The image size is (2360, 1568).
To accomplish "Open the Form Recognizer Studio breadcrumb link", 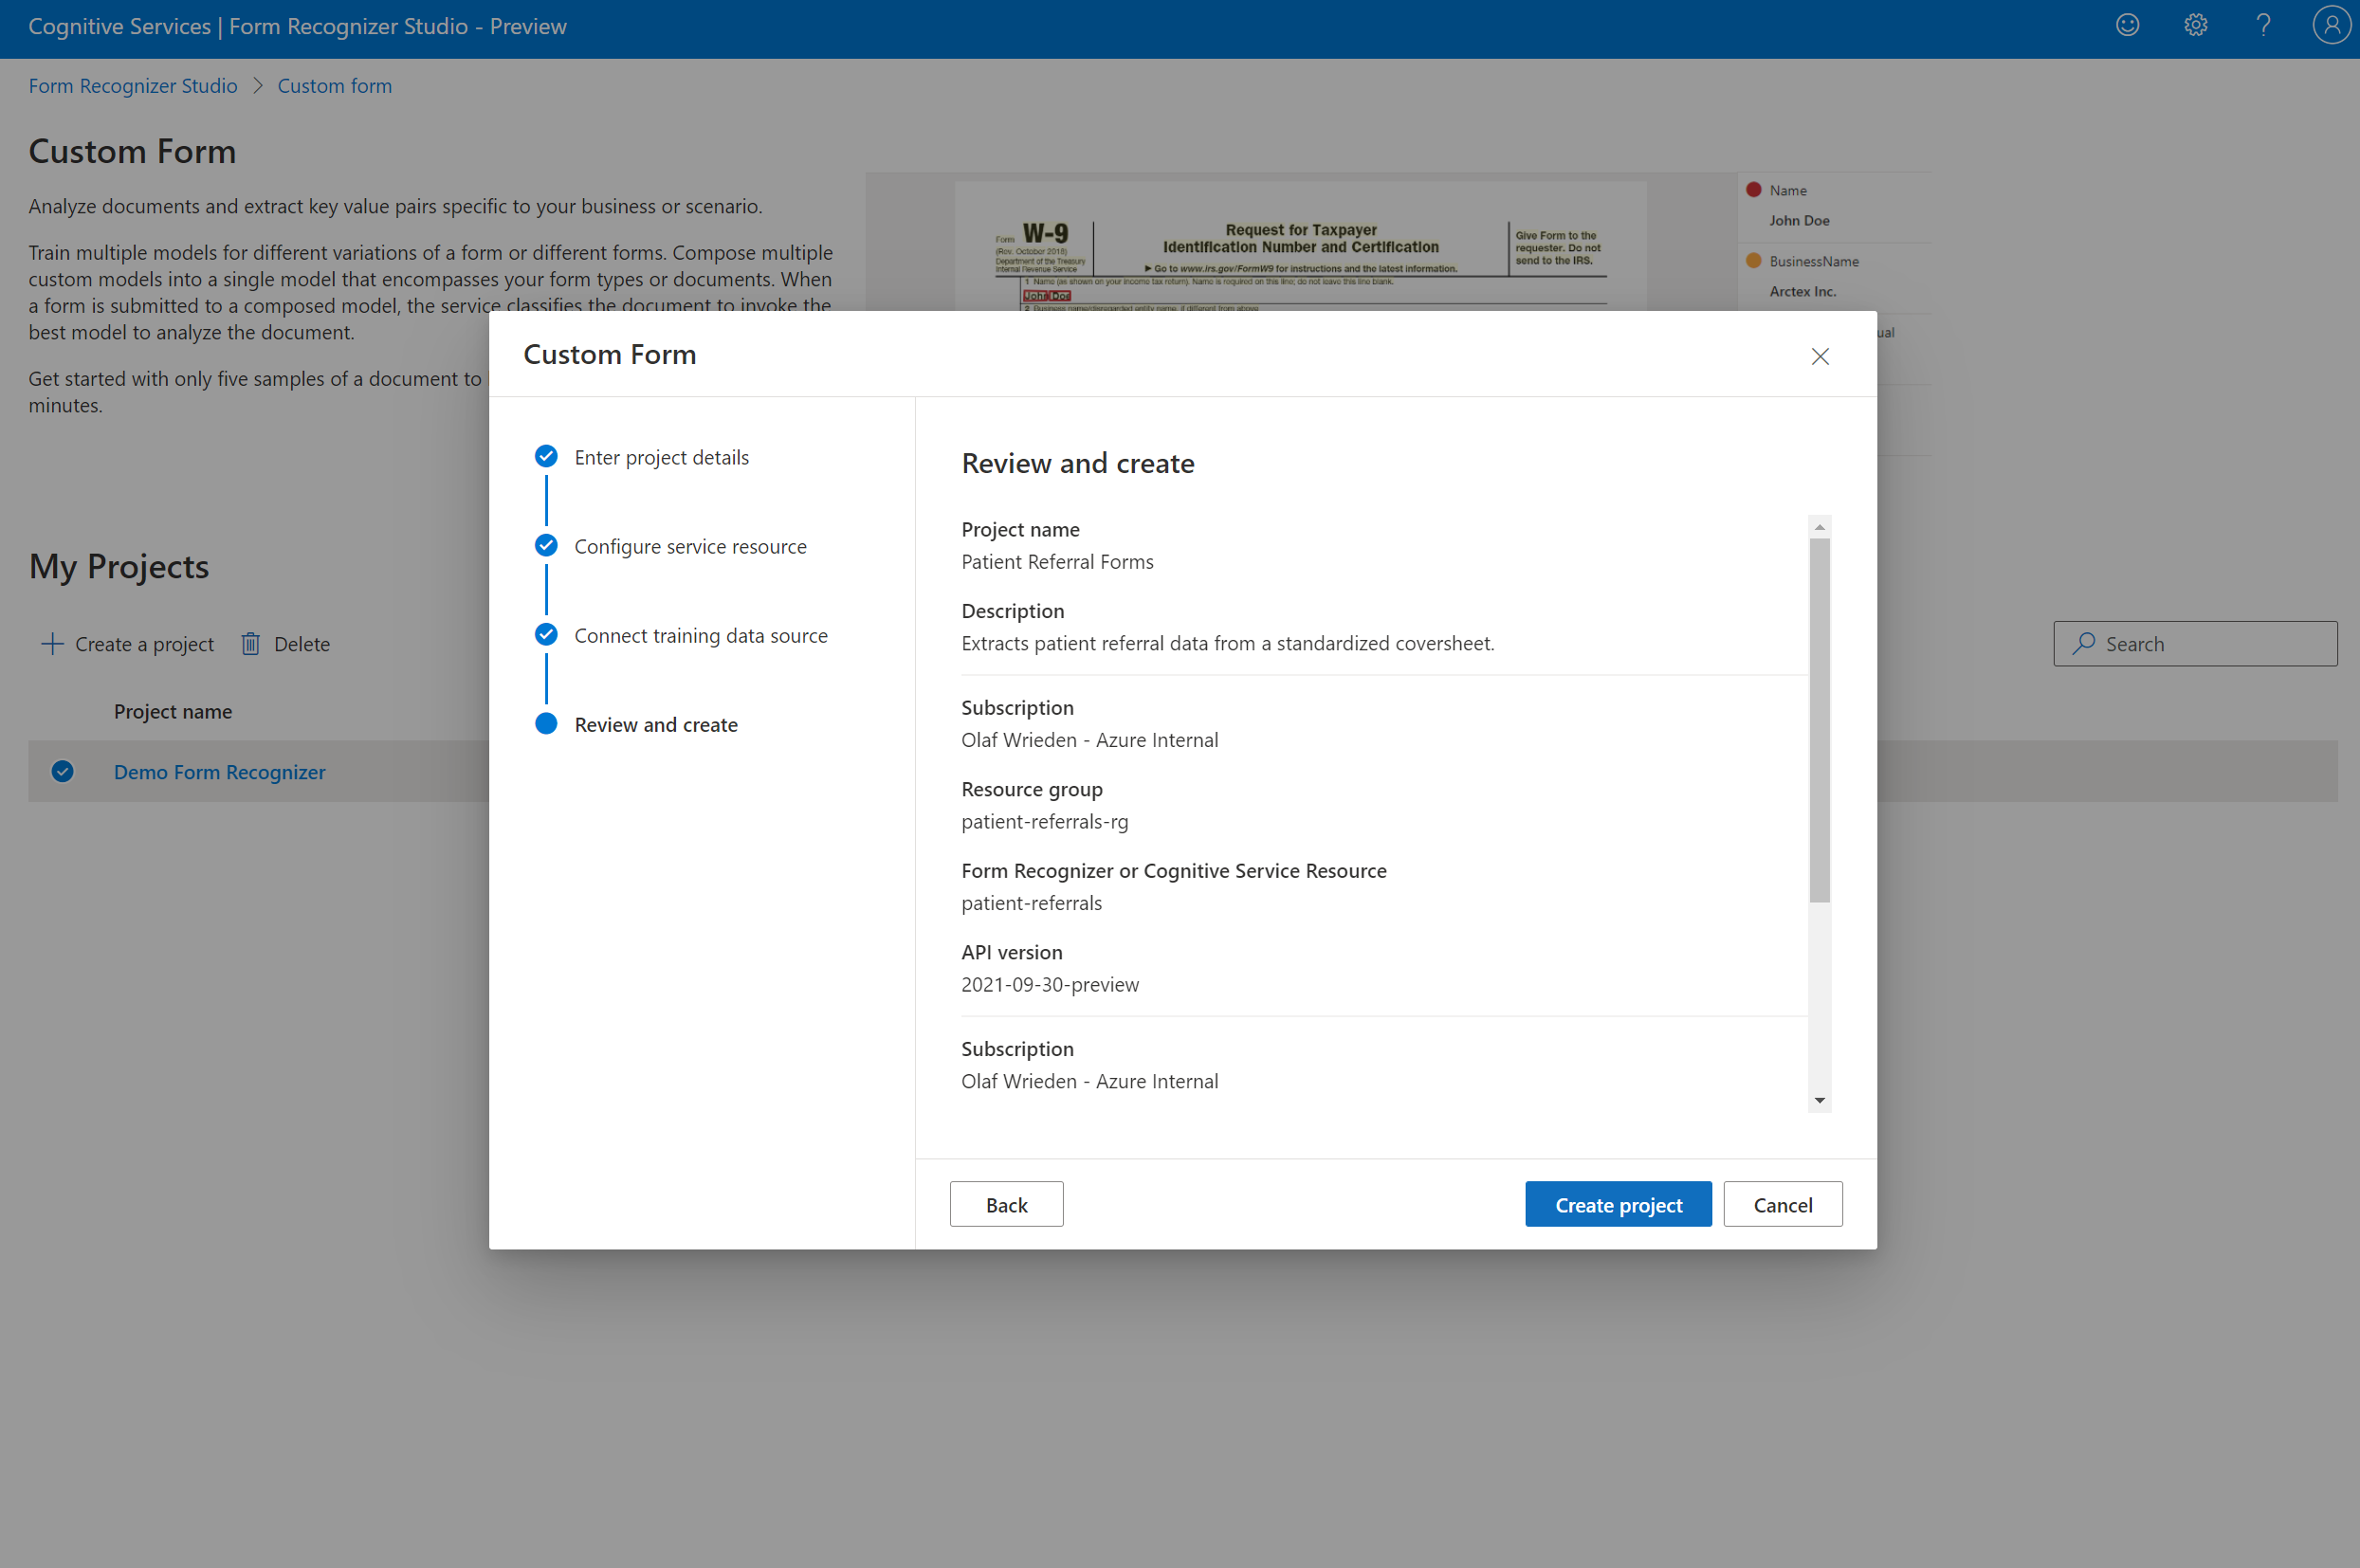I will [133, 86].
